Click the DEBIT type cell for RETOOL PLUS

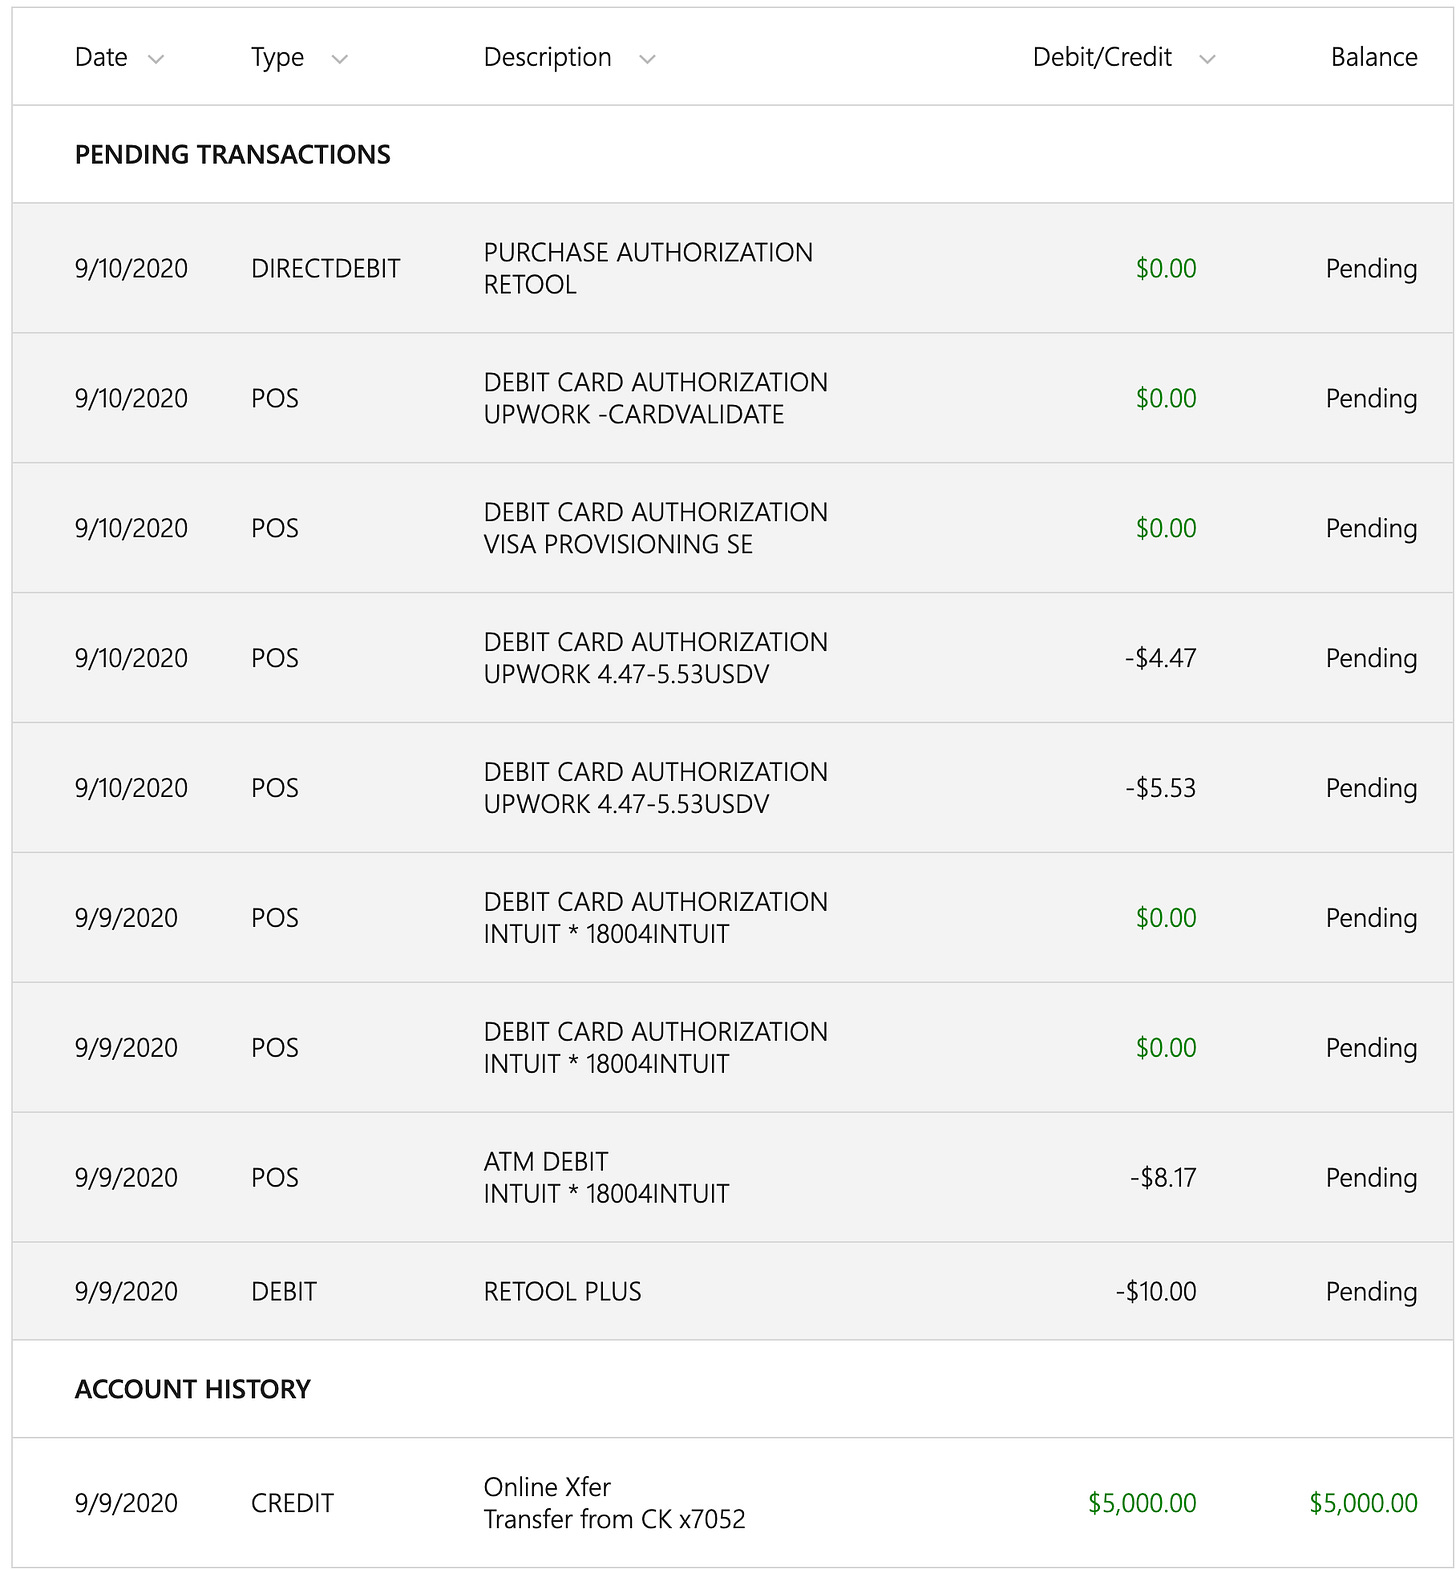click(x=284, y=1291)
